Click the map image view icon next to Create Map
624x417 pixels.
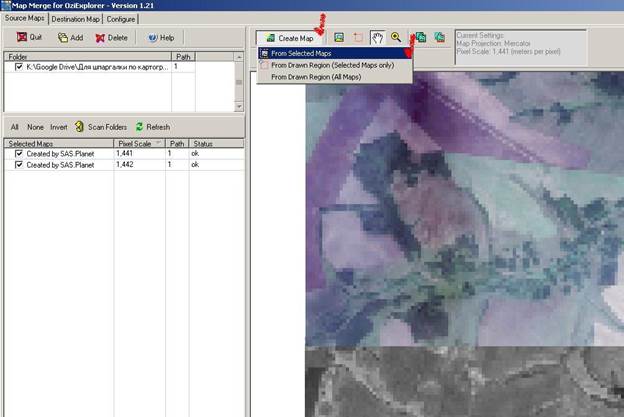[x=339, y=37]
